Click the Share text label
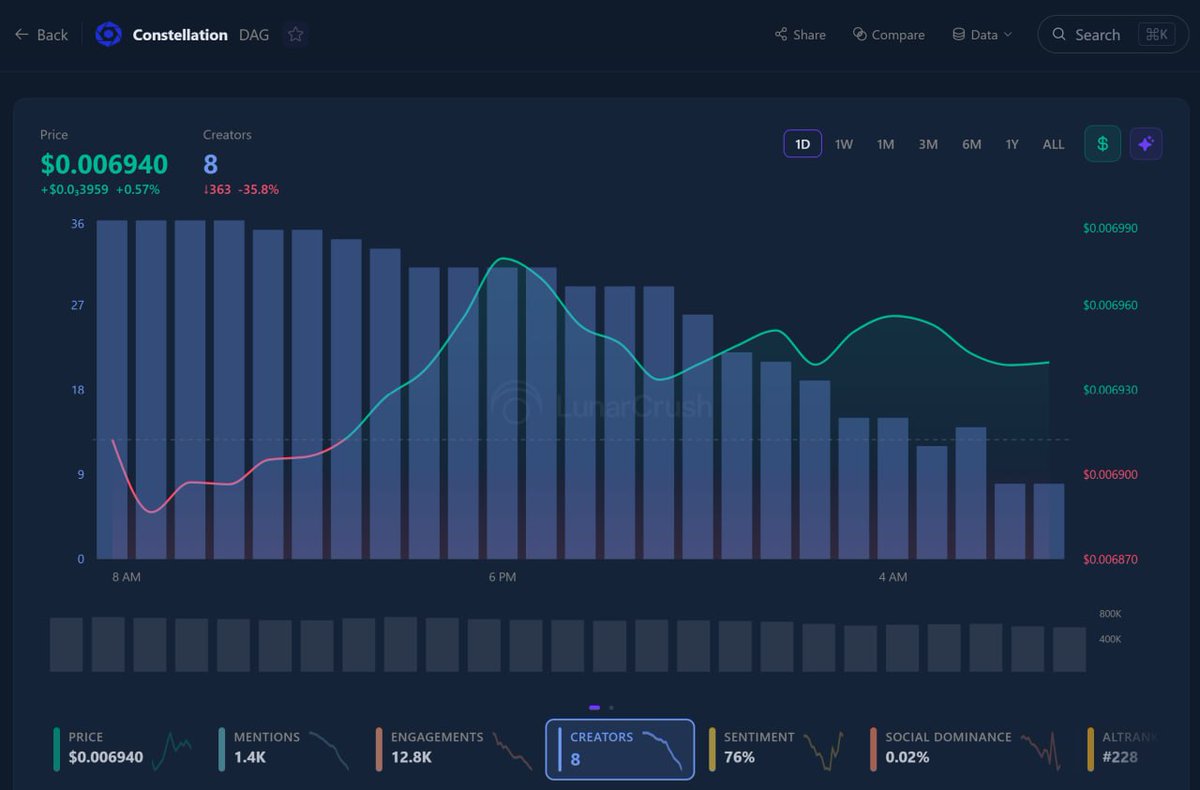1200x790 pixels. tap(809, 34)
